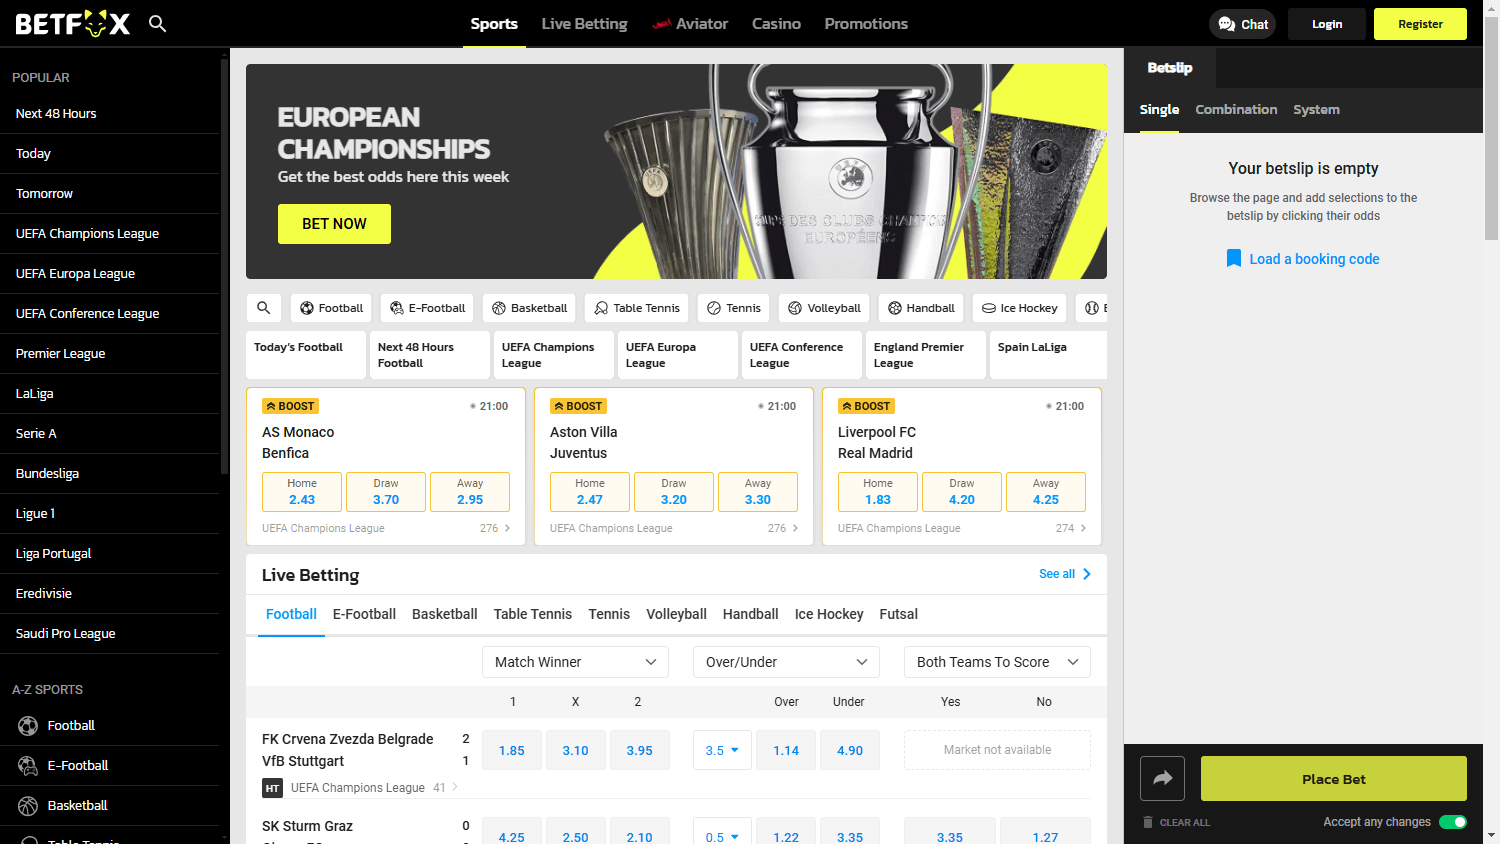
Task: Toggle Accept any changes switch
Action: point(1453,822)
